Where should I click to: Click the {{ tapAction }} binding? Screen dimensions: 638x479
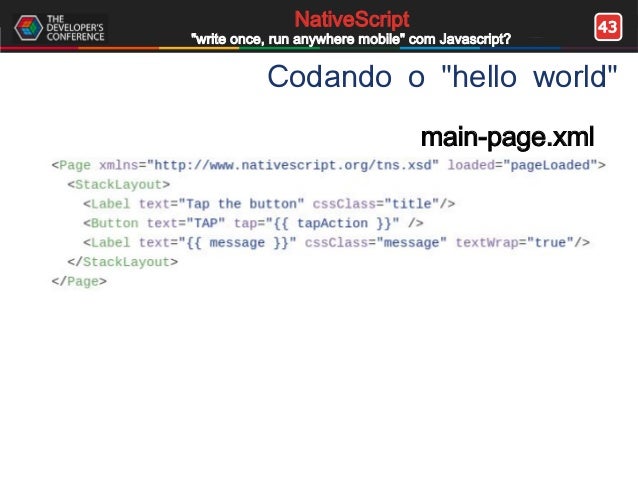(x=332, y=223)
